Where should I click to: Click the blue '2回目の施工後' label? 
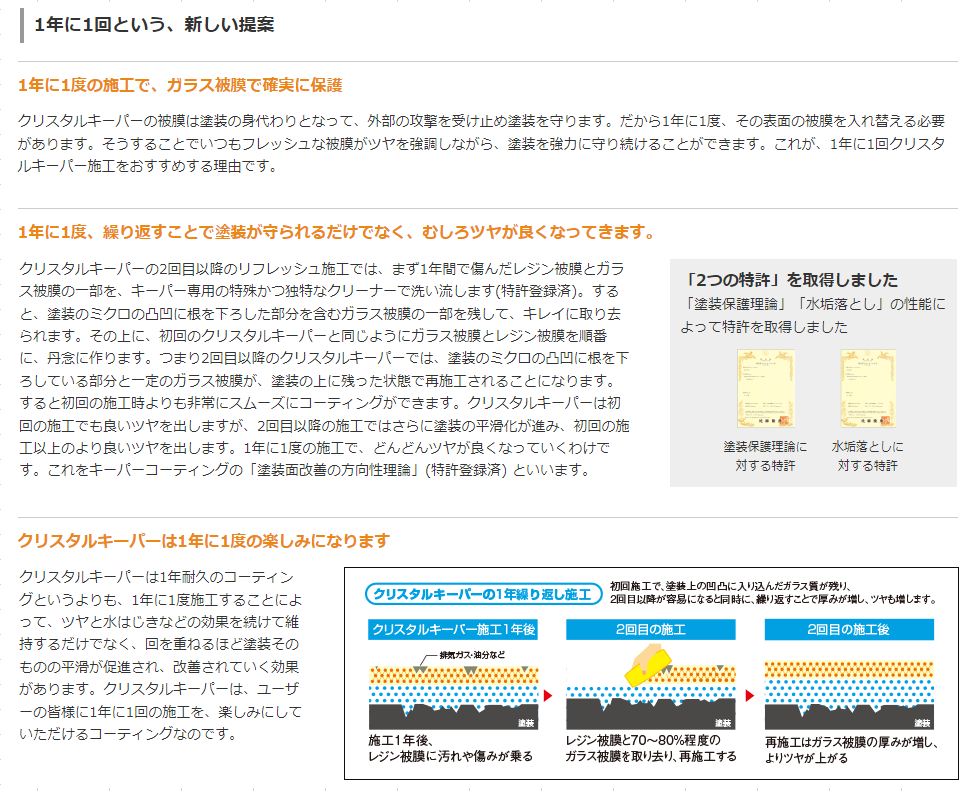[x=849, y=630]
